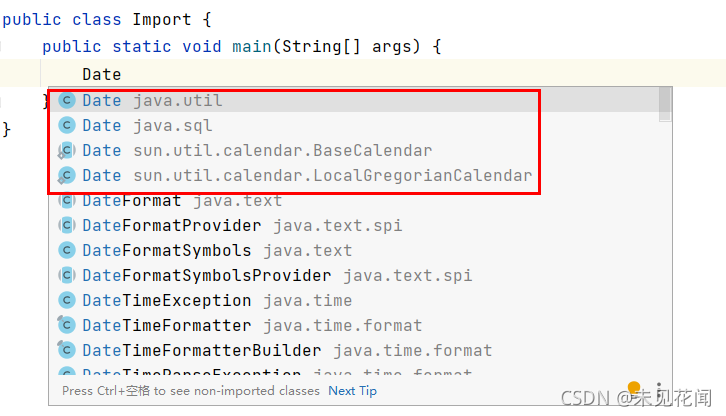Click class icon beside DateFormatSymbols
This screenshot has height=416, width=726.
(x=67, y=250)
